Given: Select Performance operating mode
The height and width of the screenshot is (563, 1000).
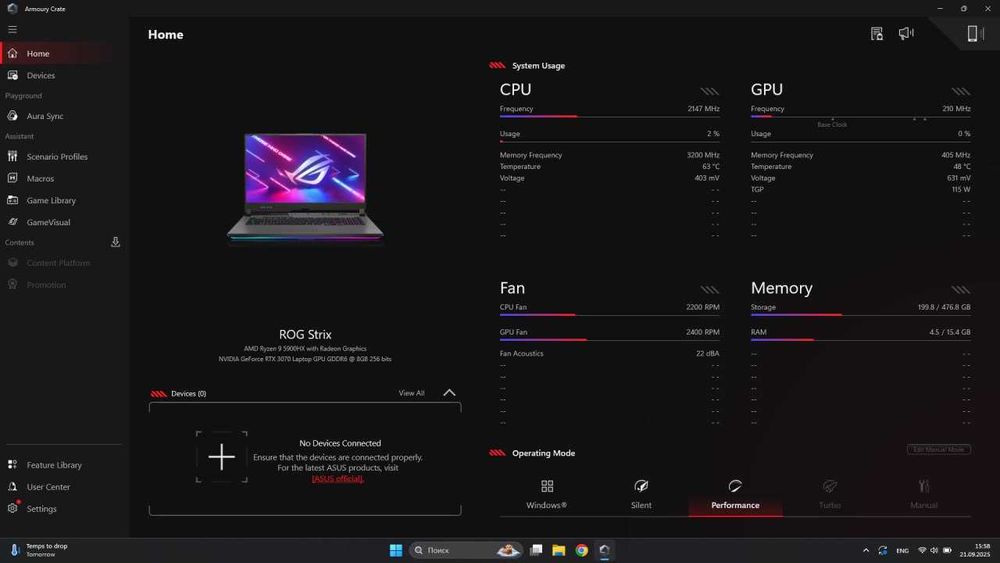Looking at the screenshot, I should point(735,495).
